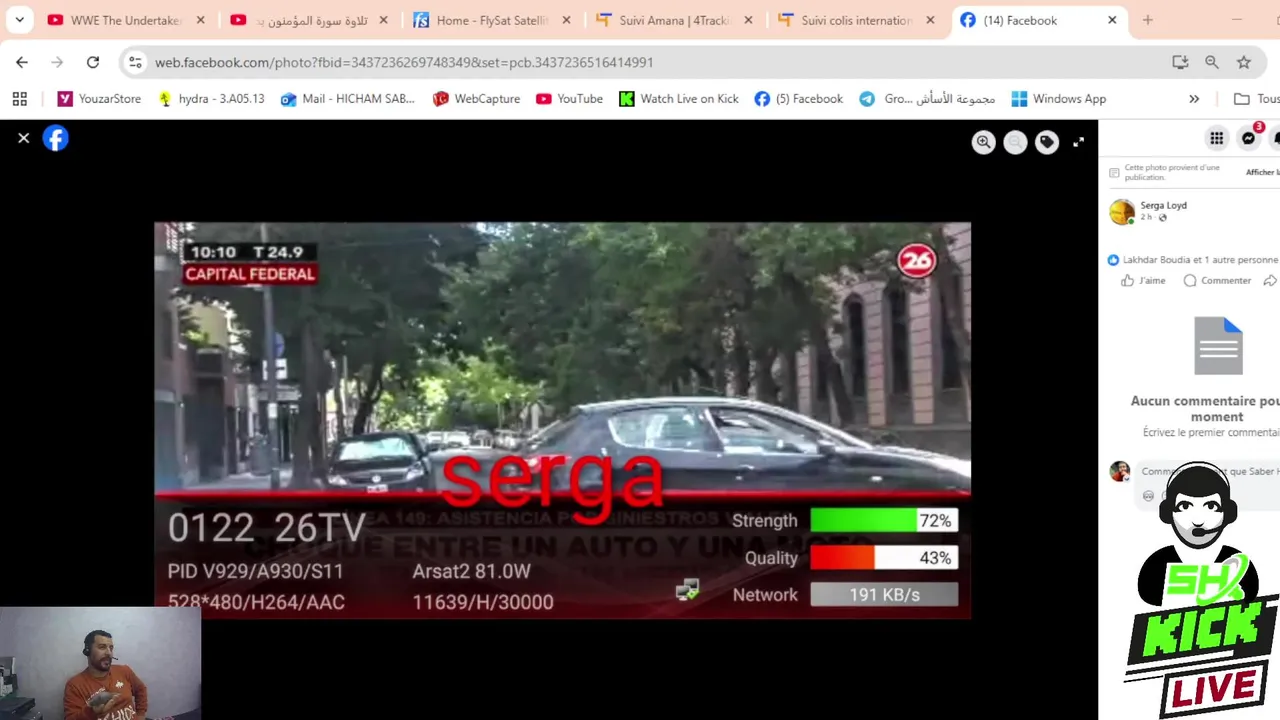Tag the photo with tag icon
1280x720 pixels.
click(x=1047, y=143)
